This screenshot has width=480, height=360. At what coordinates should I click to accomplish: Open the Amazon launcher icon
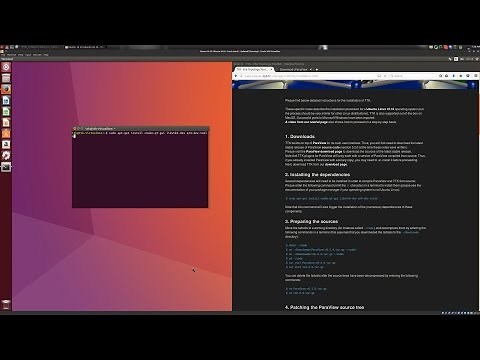point(6,144)
